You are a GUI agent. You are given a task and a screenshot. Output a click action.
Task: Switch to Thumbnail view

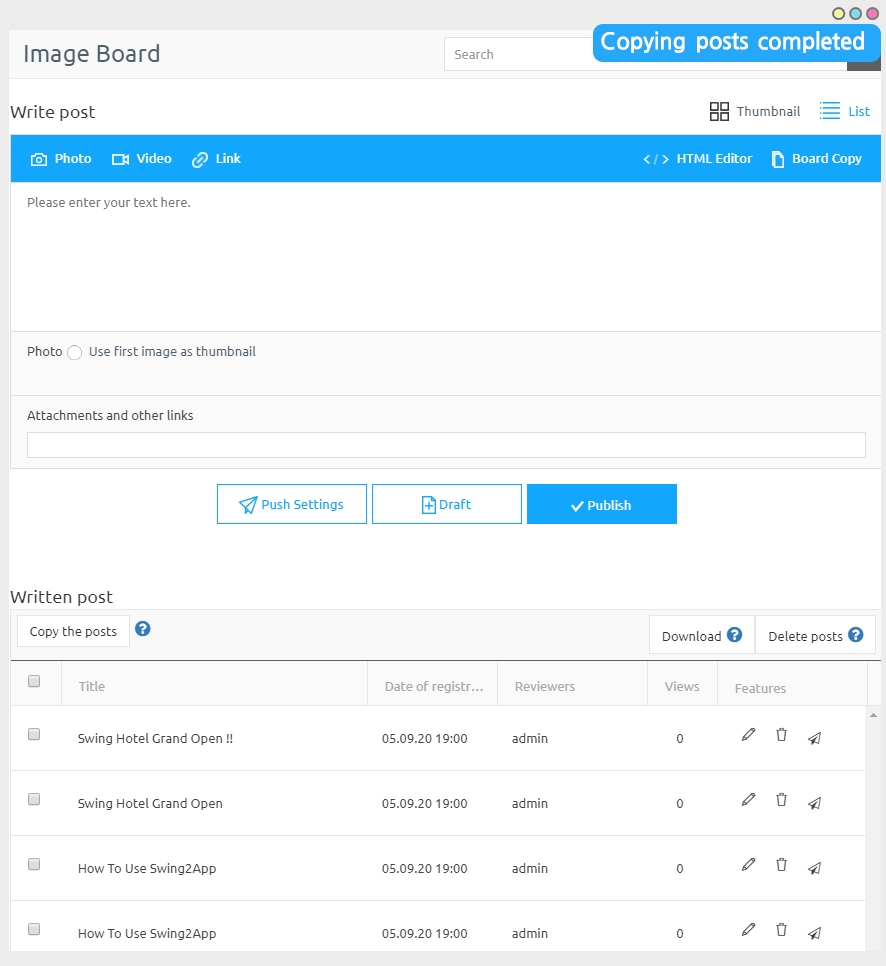click(x=755, y=111)
